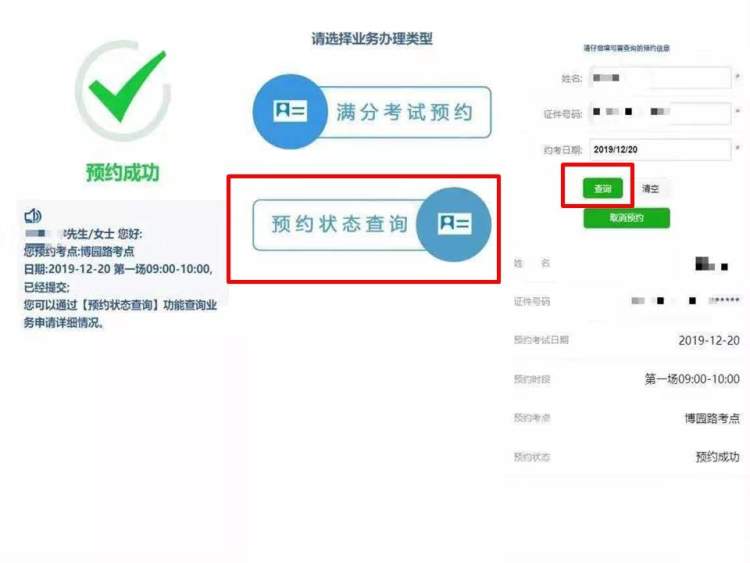Click the 清空 clear button
Image resolution: width=750 pixels, height=563 pixels.
tap(650, 188)
